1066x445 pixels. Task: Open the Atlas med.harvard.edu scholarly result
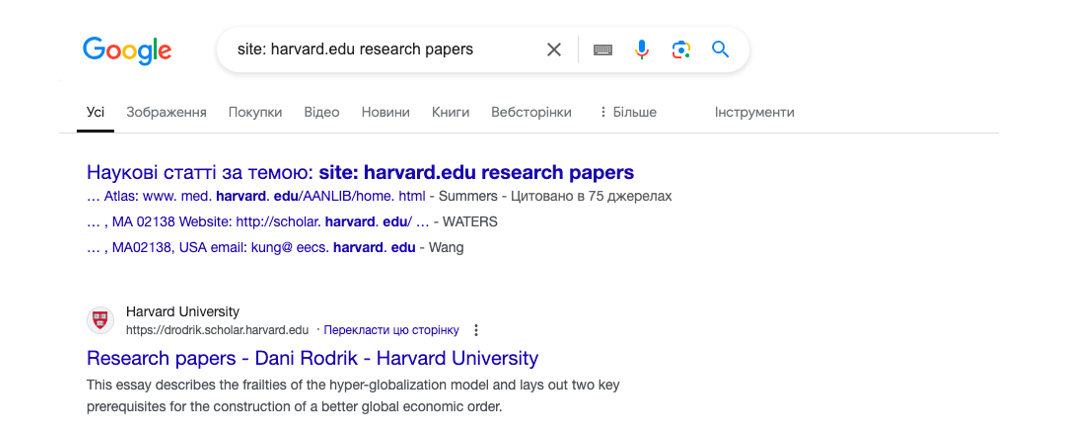point(256,197)
